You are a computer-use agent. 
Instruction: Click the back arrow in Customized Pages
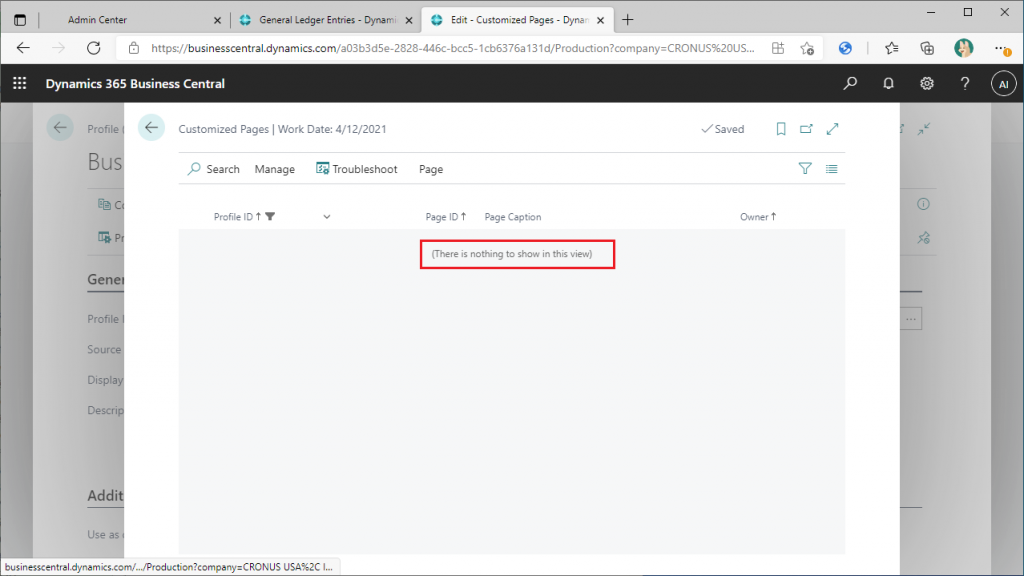coord(151,128)
